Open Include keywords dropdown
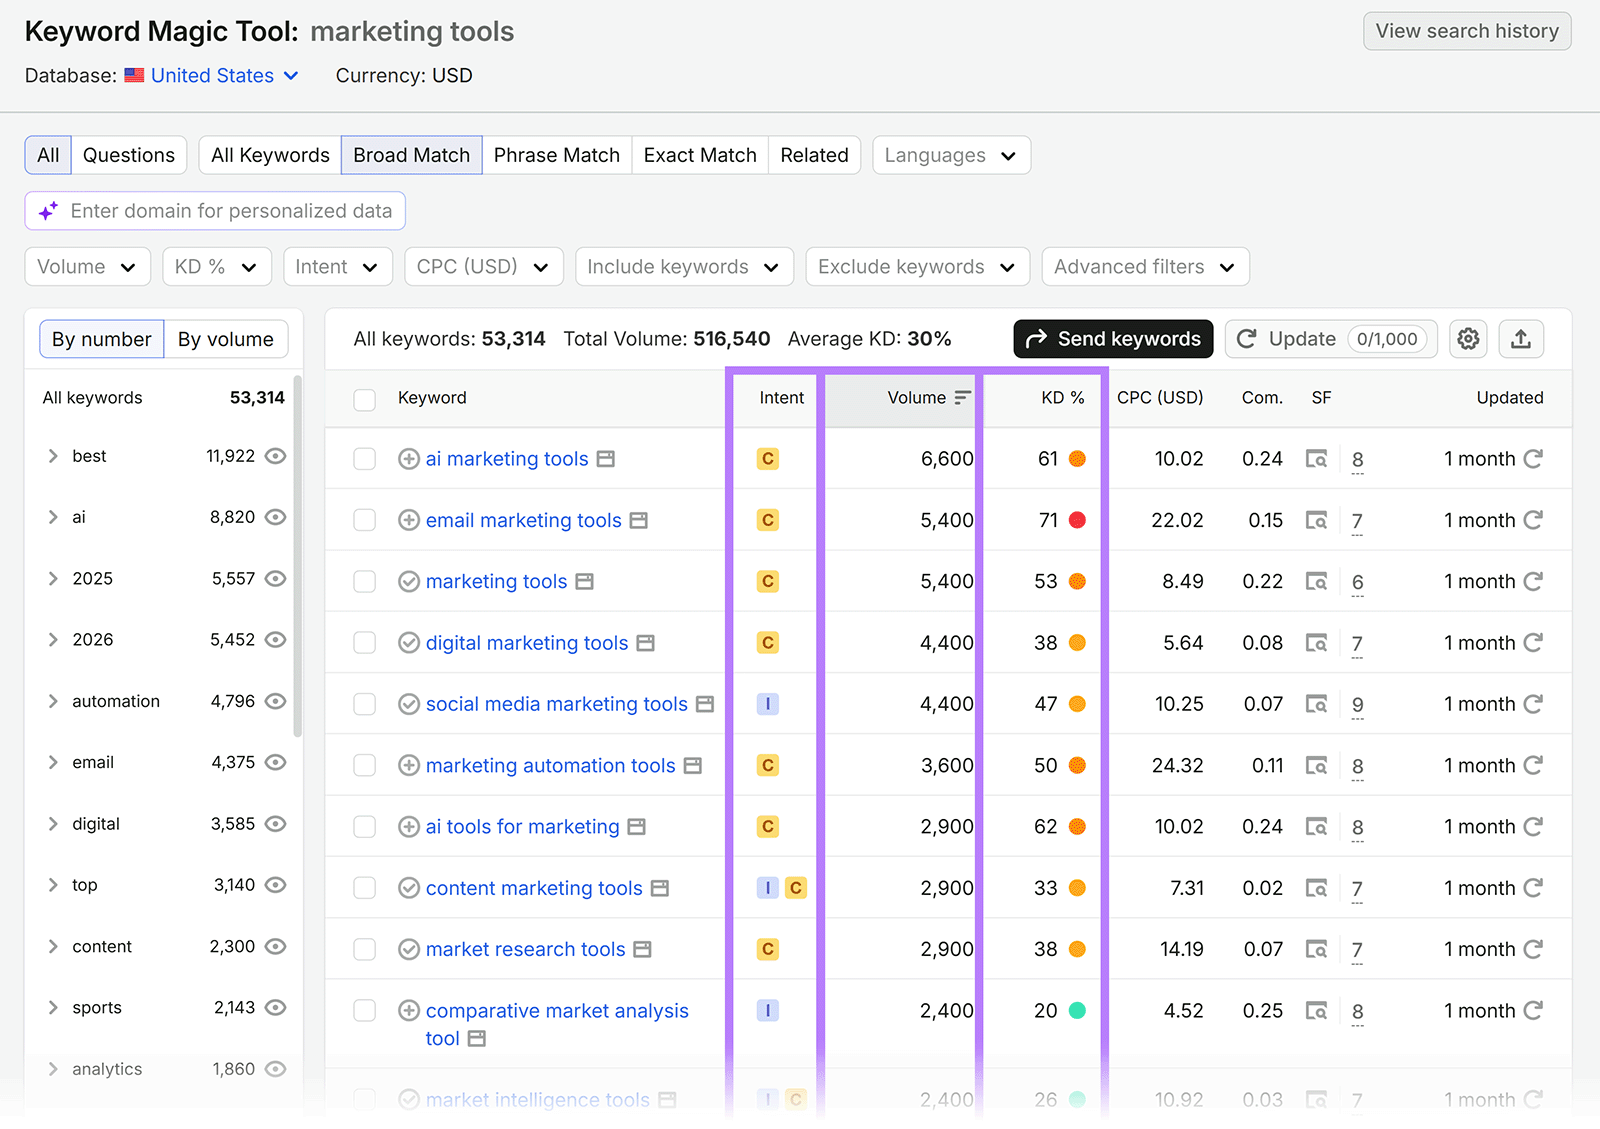This screenshot has width=1600, height=1129. point(684,267)
